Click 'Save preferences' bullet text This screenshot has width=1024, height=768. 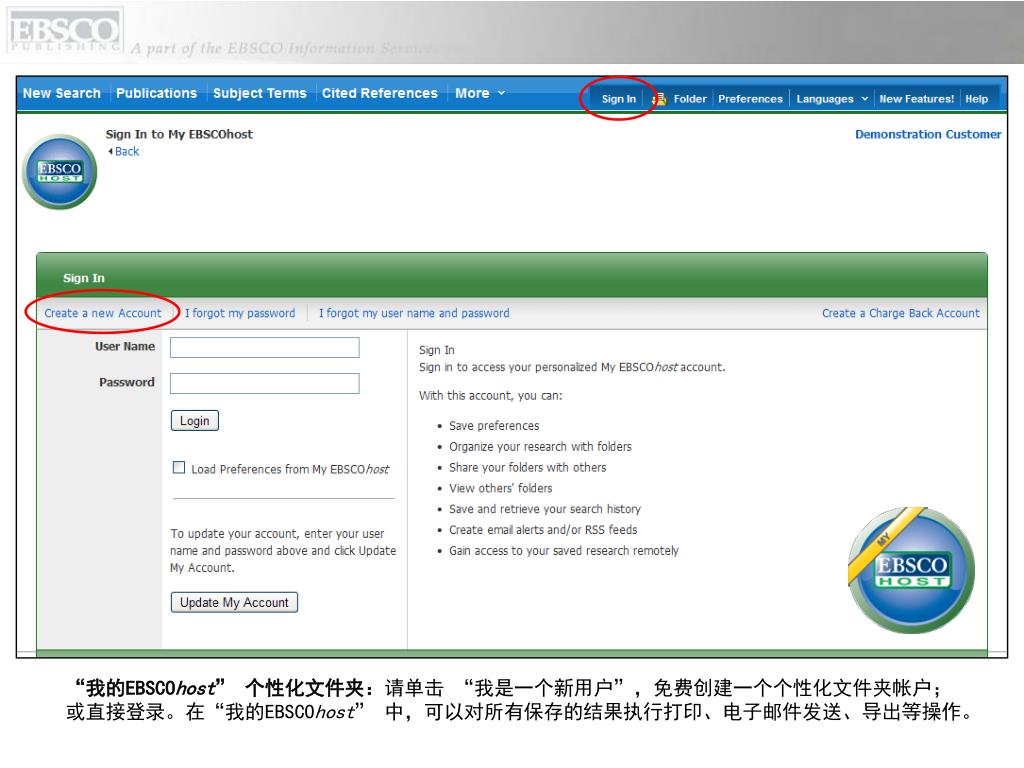tap(494, 426)
